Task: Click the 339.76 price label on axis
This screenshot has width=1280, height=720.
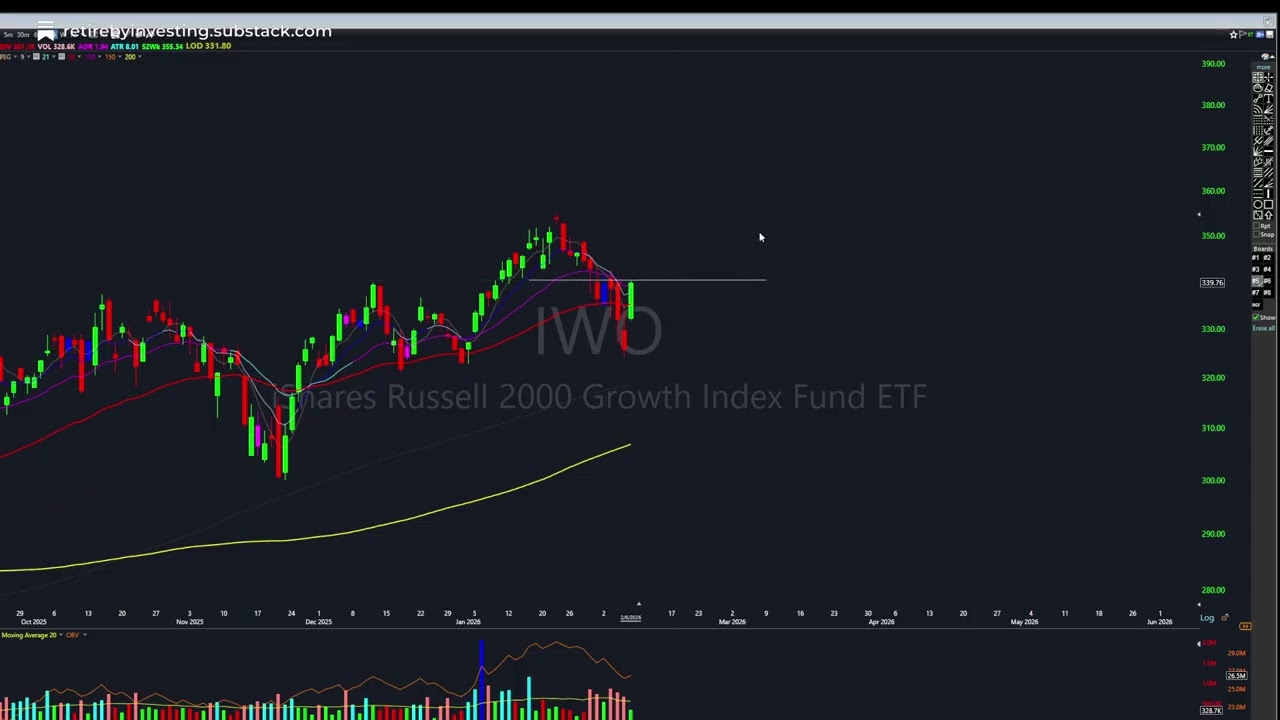Action: click(x=1212, y=283)
